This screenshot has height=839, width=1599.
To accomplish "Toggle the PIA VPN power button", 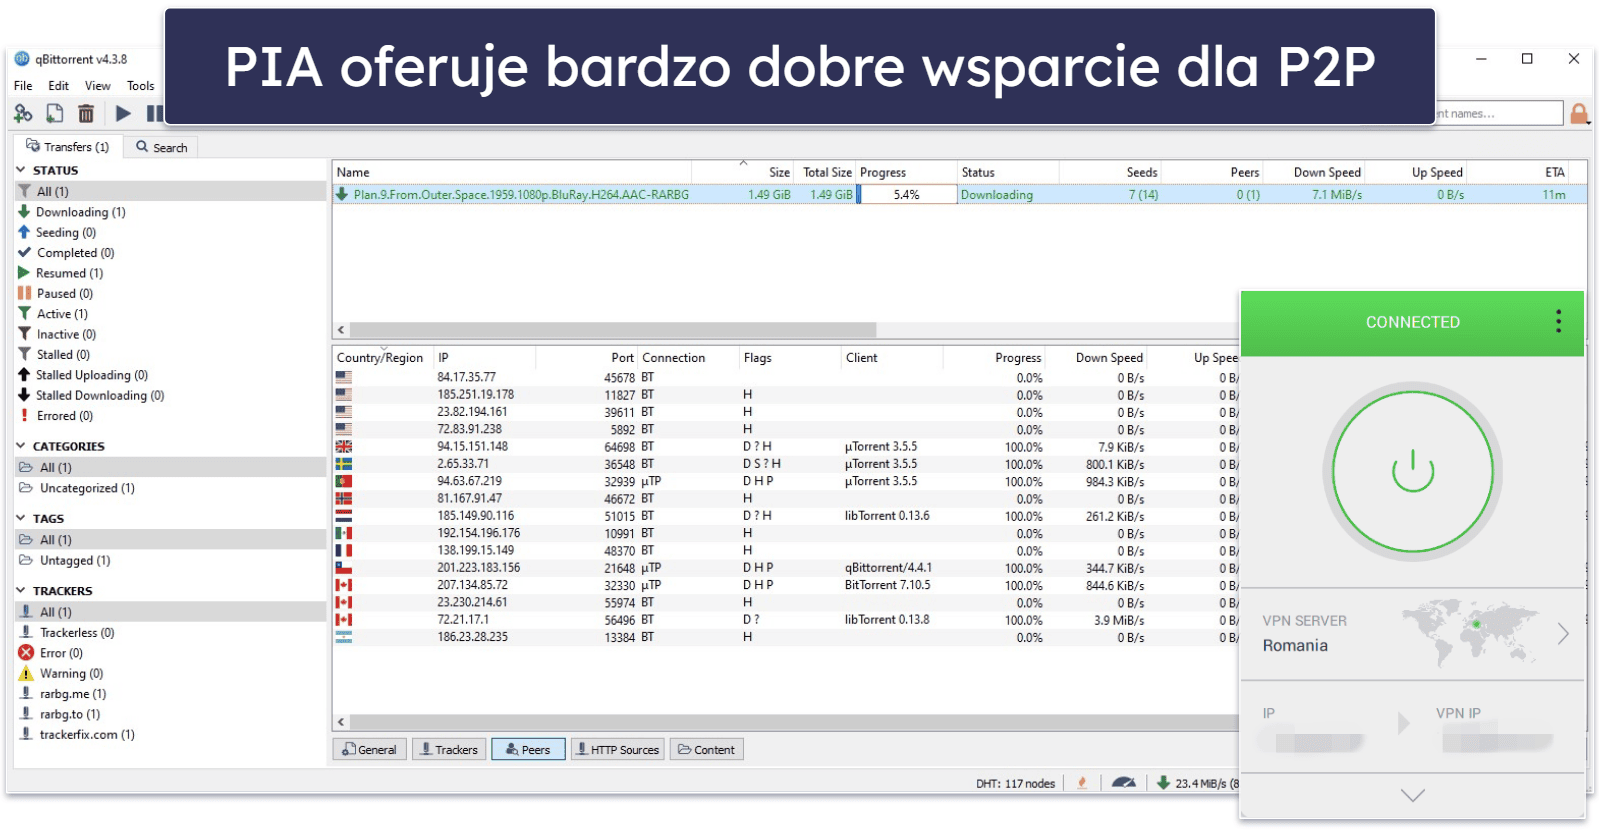I will click(x=1413, y=471).
